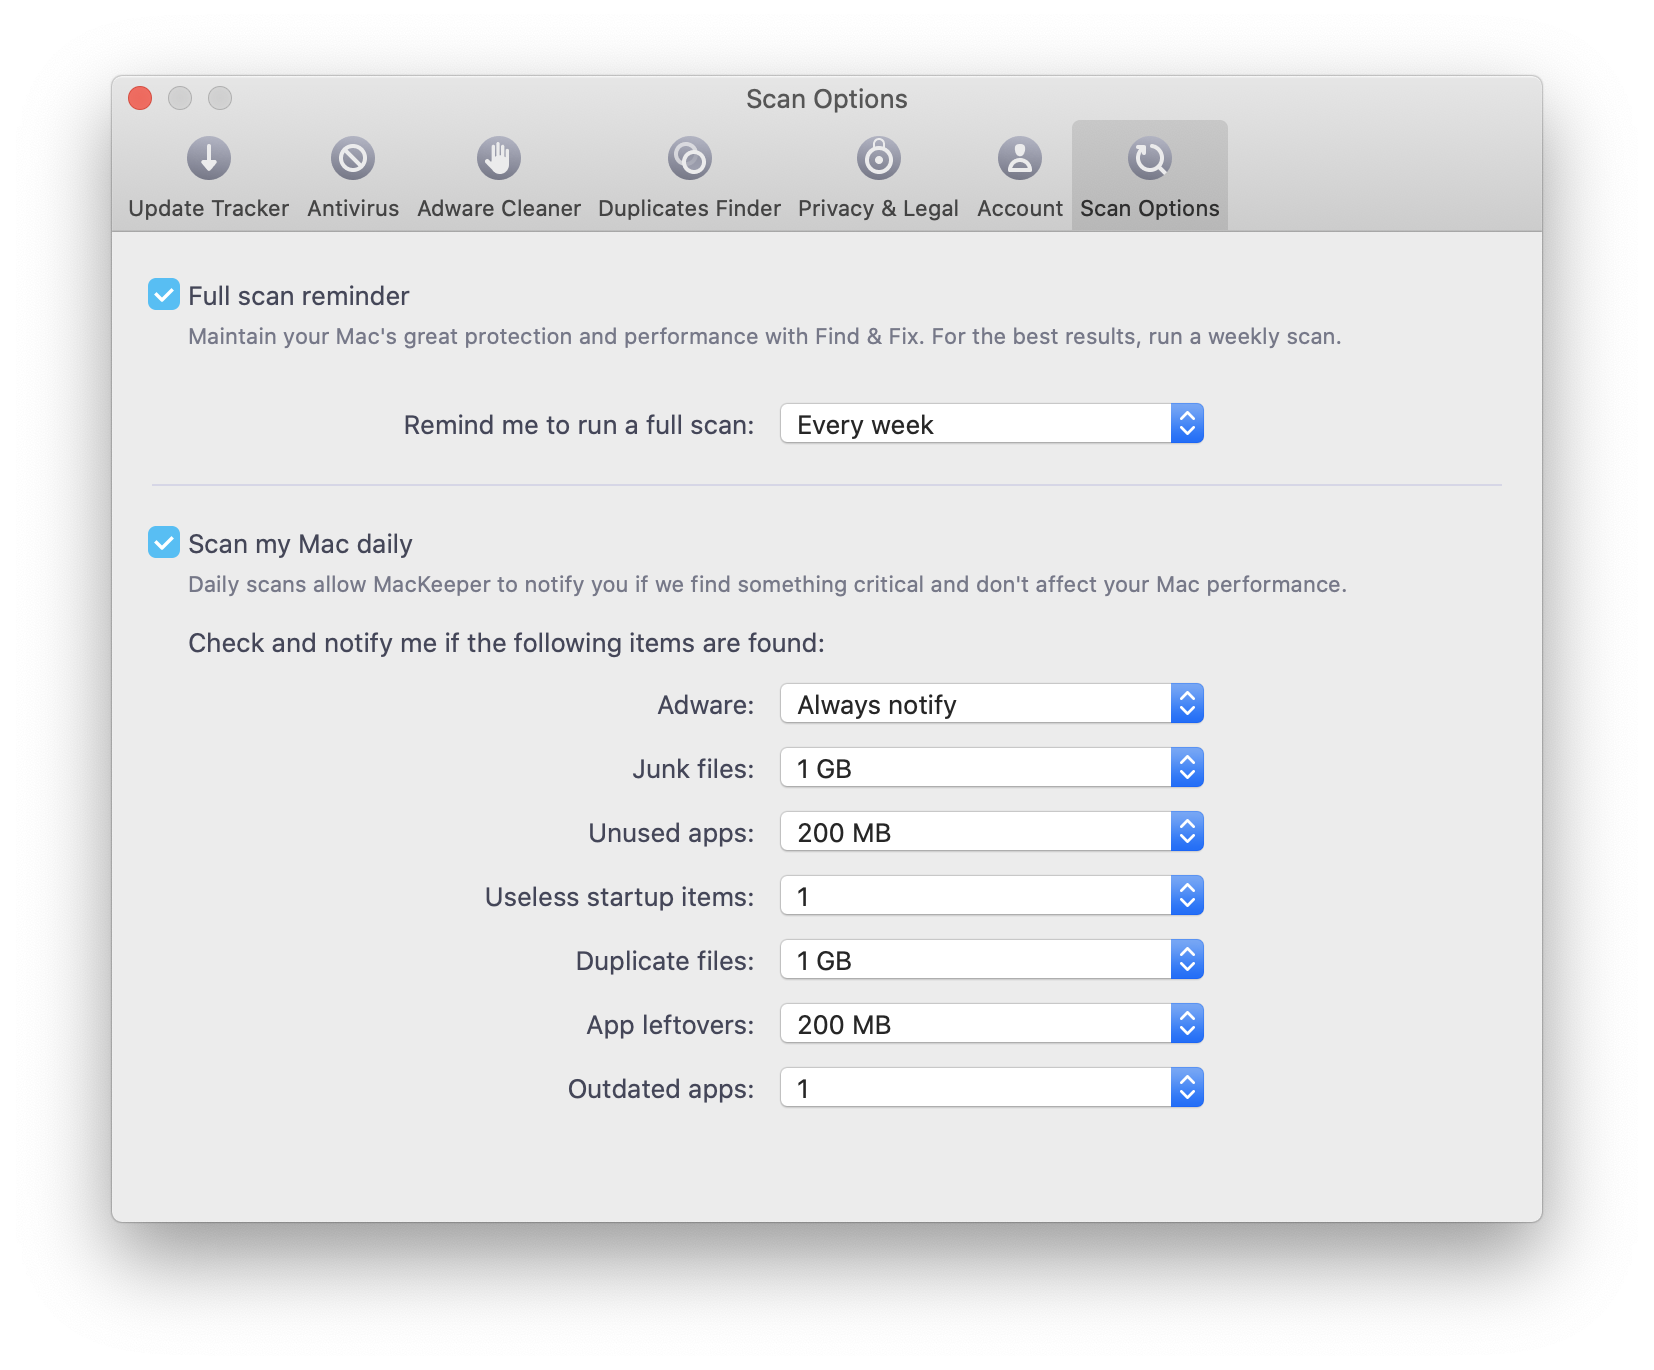The image size is (1654, 1370).
Task: Click the 'Remind me to run a full scan:' label
Action: tap(579, 425)
